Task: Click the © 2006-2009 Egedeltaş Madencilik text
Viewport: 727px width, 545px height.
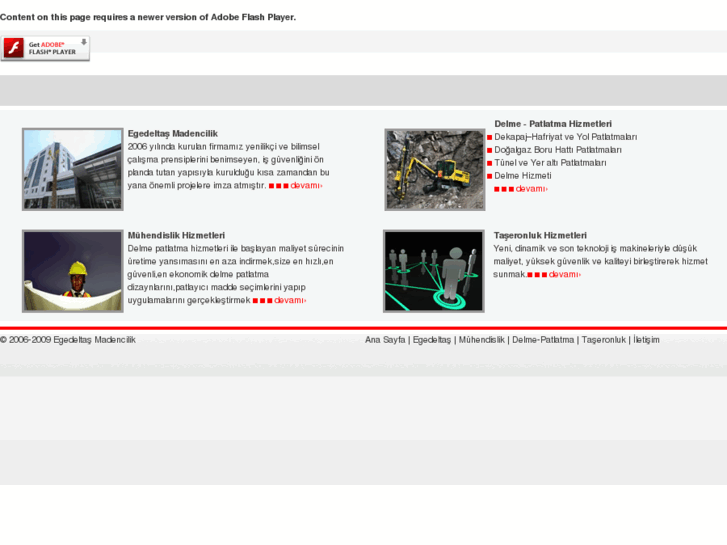Action: [68, 340]
